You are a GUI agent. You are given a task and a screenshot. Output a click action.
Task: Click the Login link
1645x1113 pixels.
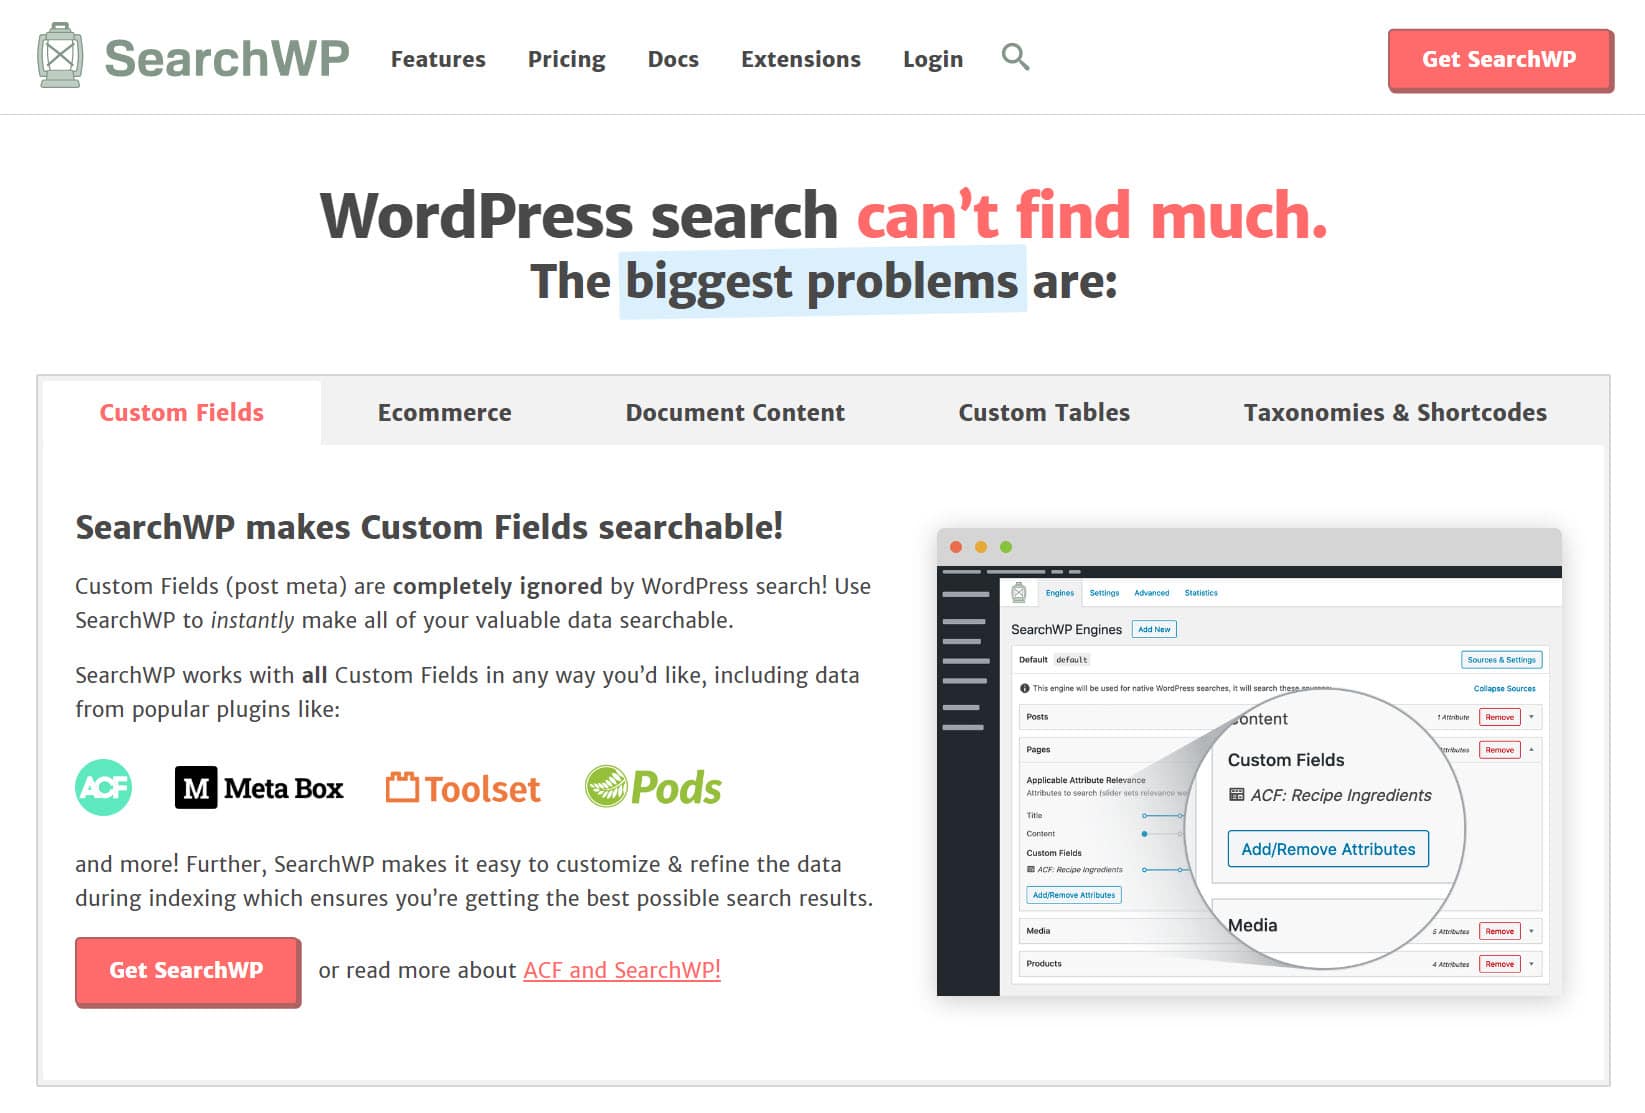pyautogui.click(x=932, y=59)
